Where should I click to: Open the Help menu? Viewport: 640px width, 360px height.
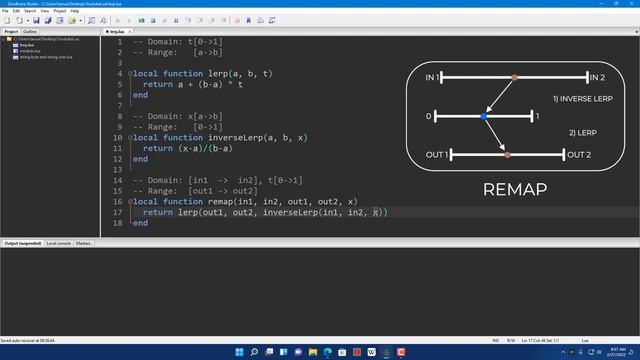point(75,11)
